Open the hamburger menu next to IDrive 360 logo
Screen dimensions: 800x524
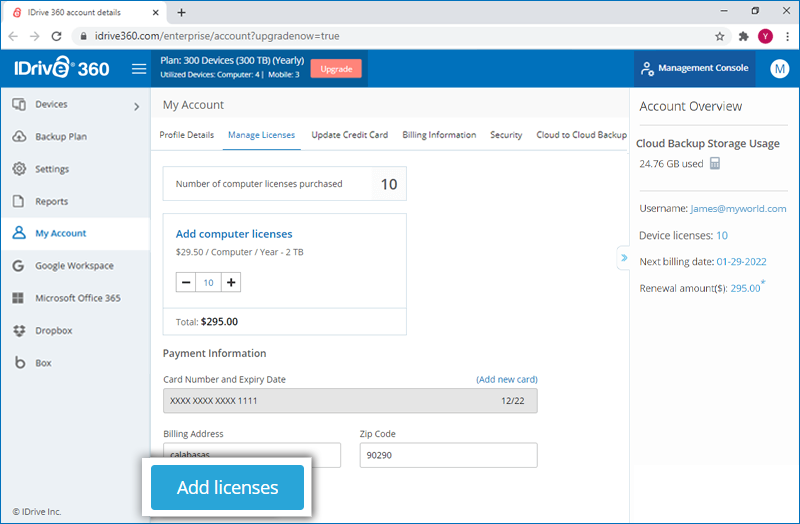[139, 69]
